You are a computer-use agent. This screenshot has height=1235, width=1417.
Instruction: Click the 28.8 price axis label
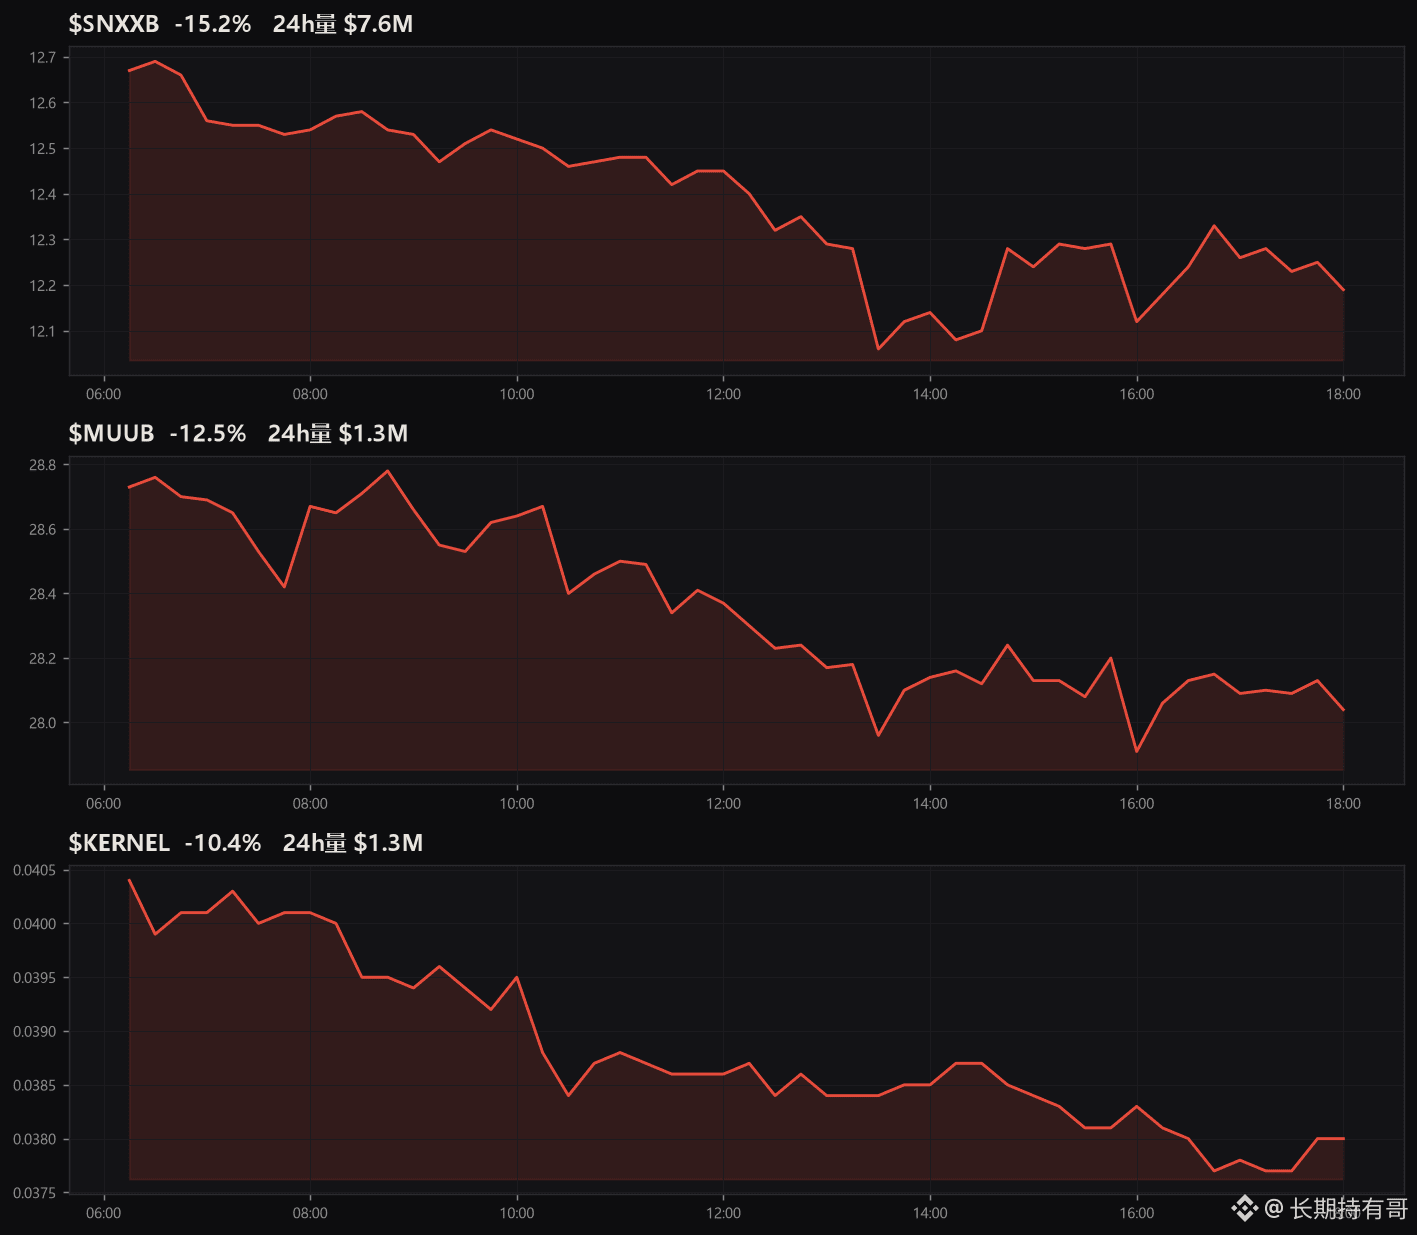(x=43, y=465)
